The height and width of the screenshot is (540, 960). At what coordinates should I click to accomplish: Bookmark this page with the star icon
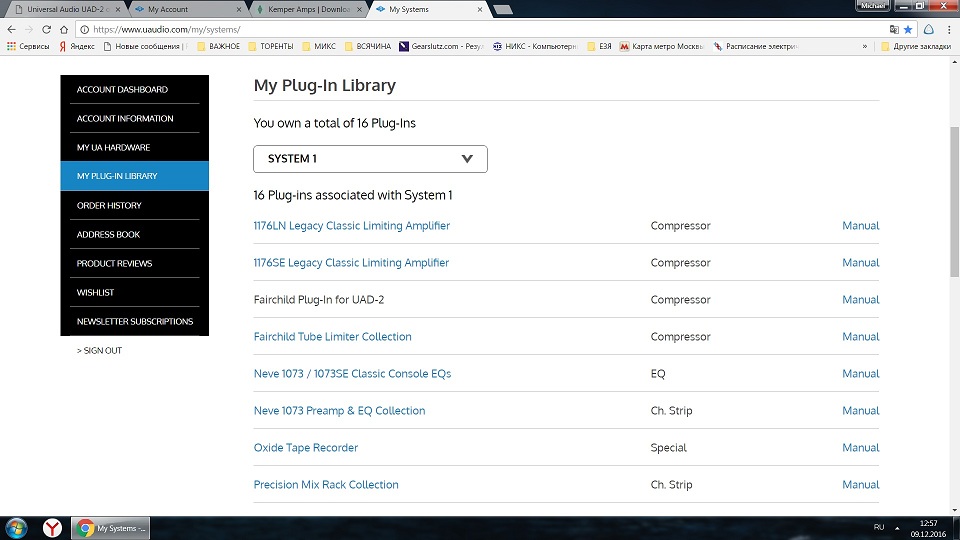pos(908,29)
